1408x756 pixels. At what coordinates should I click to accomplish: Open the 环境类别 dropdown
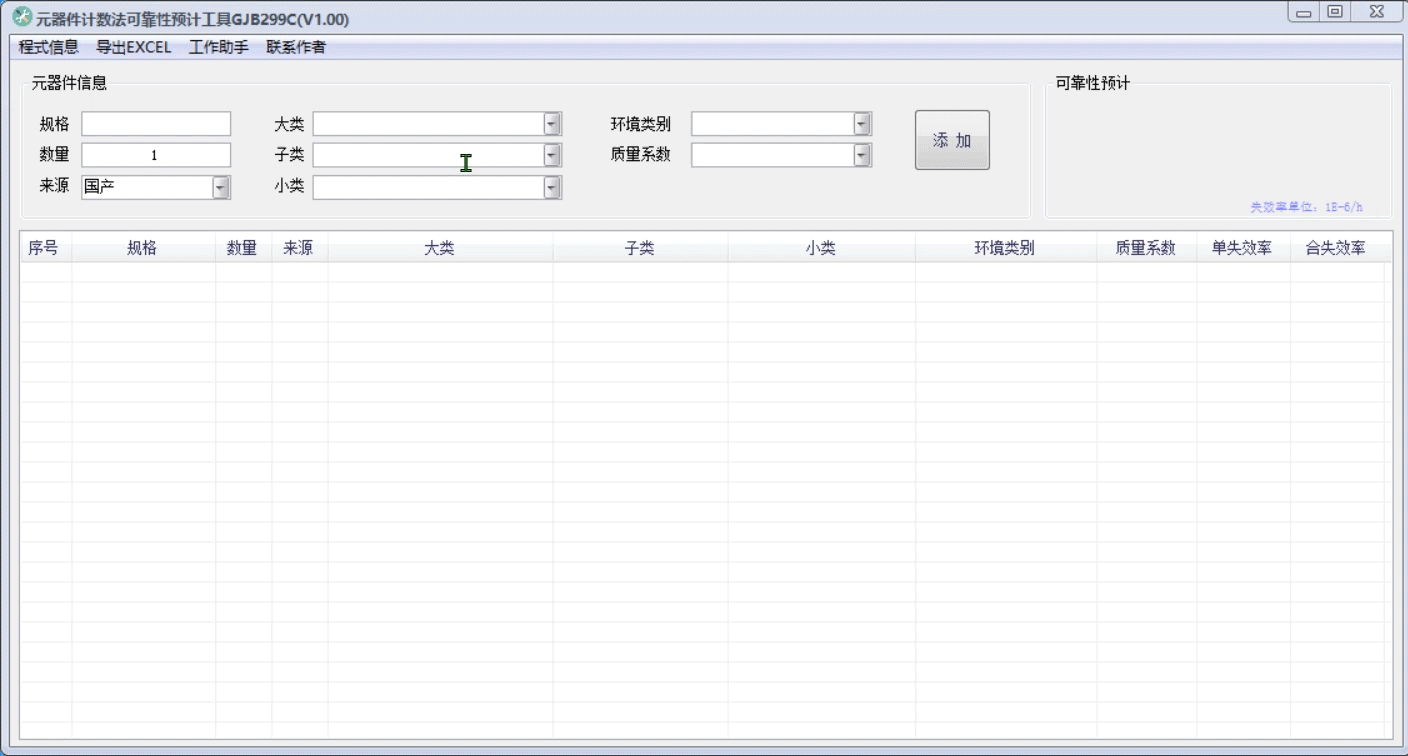pyautogui.click(x=862, y=124)
